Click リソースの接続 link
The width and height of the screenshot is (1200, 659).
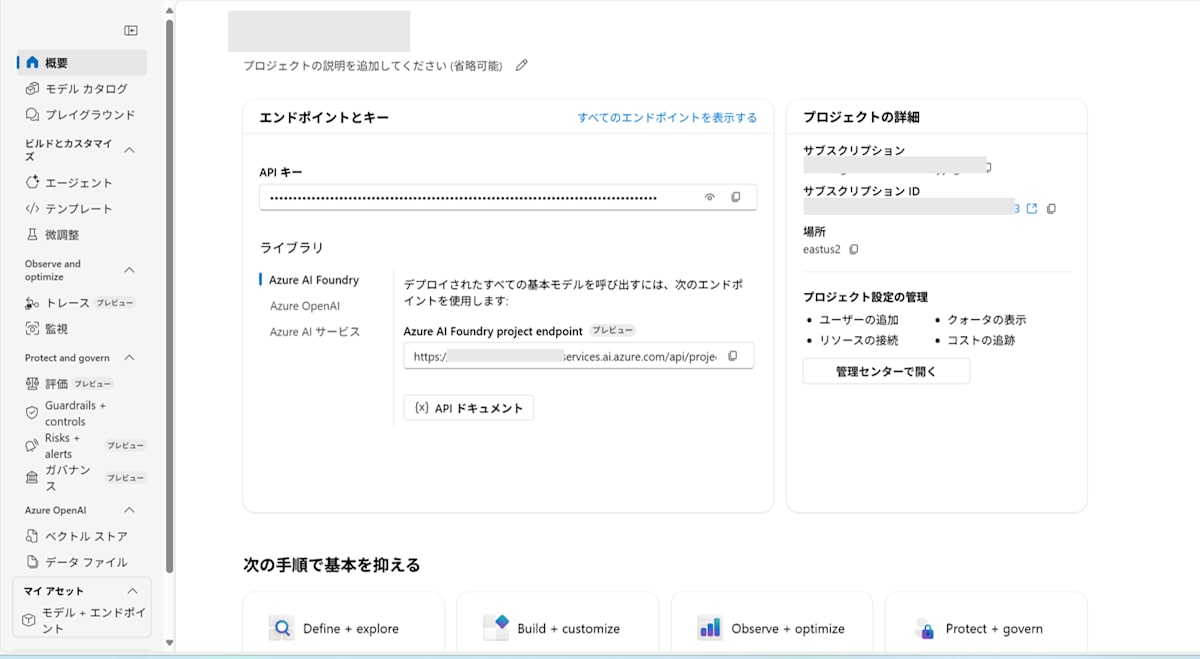point(859,340)
